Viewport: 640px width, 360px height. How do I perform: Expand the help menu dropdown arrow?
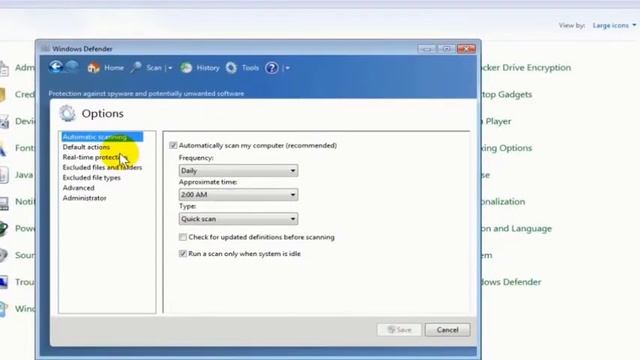click(x=287, y=68)
